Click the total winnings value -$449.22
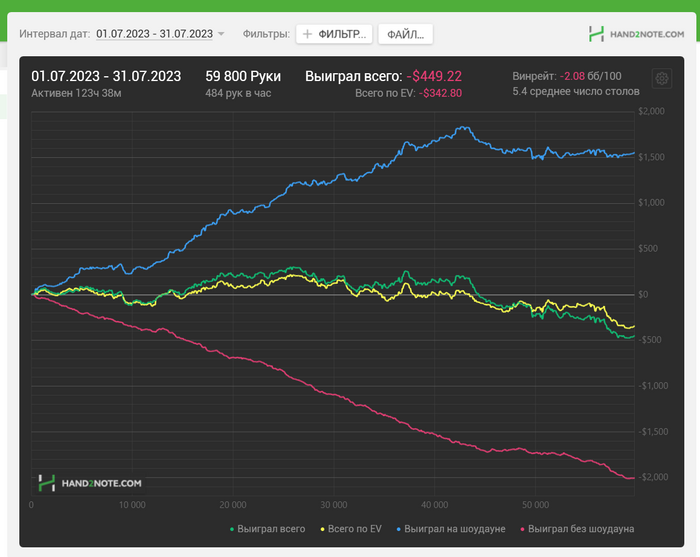 click(434, 76)
